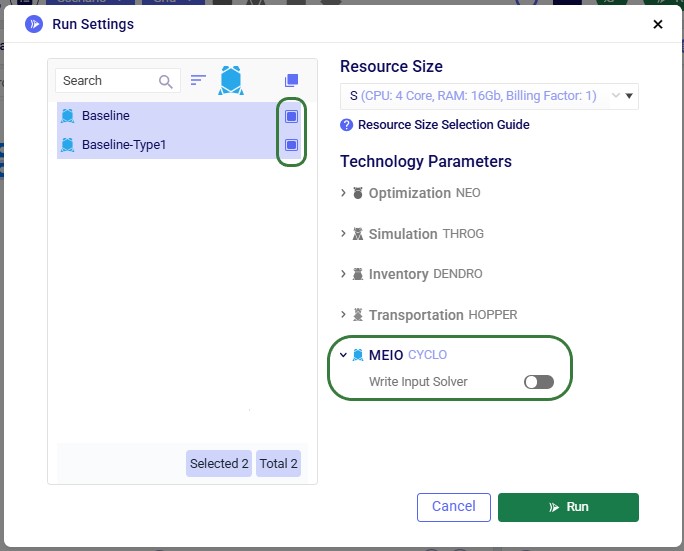Uncheck the Baseline scenario checkbox

[291, 116]
